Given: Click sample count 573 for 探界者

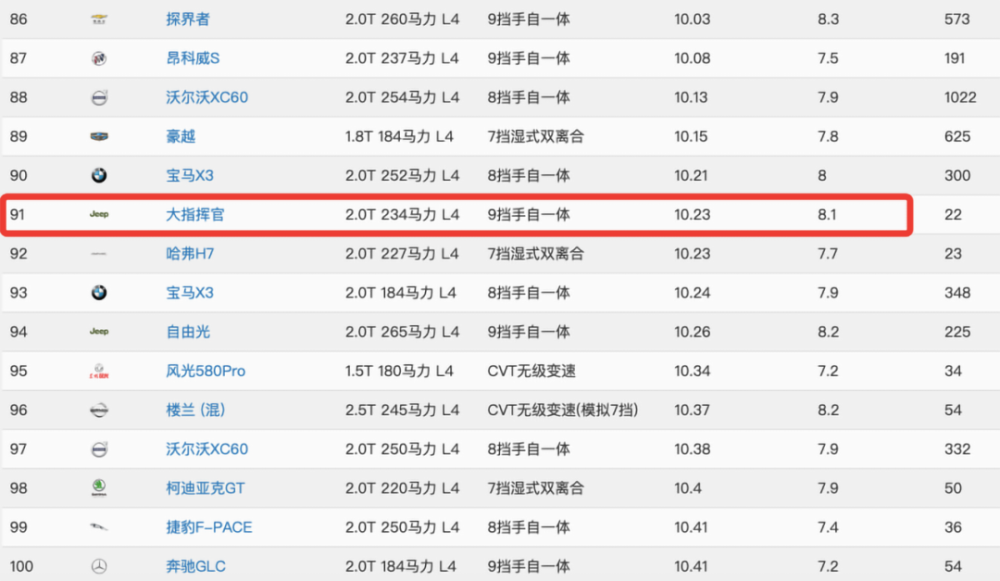Looking at the screenshot, I should click(957, 19).
